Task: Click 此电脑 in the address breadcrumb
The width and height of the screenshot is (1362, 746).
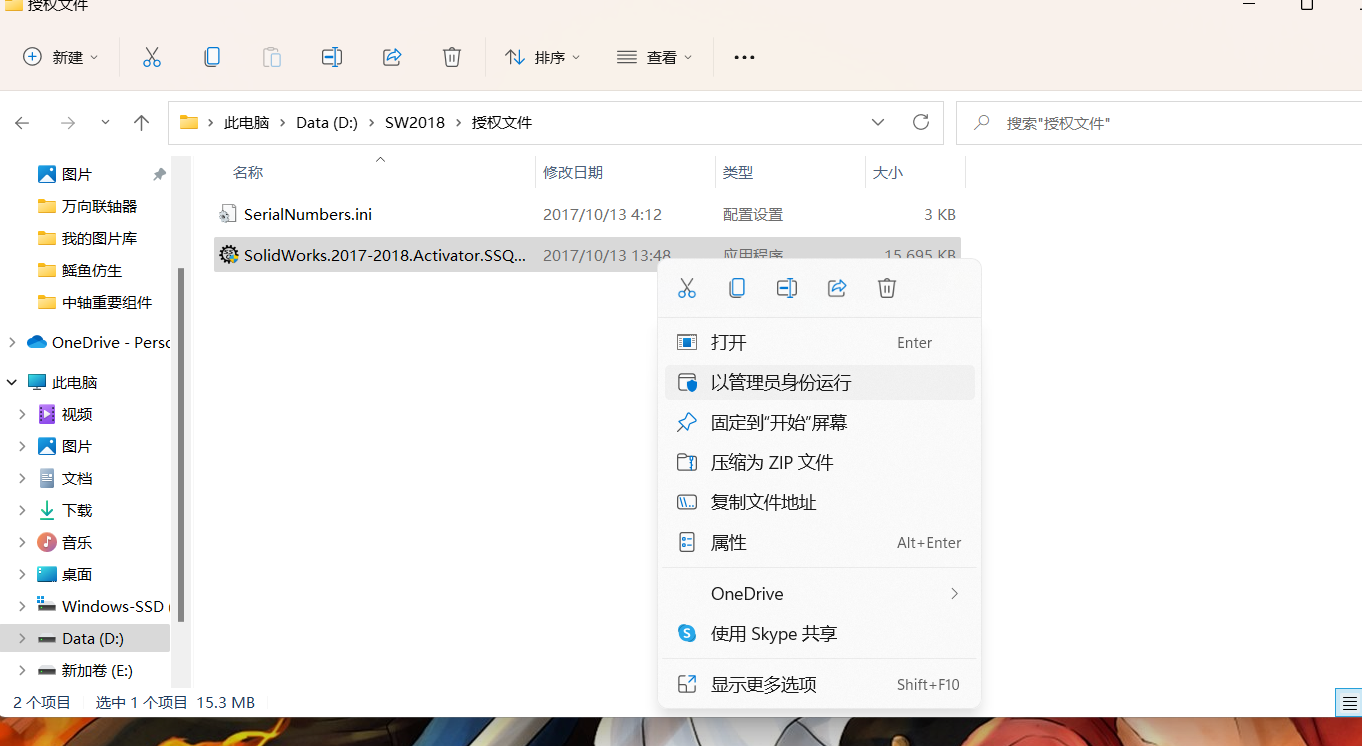Action: (246, 123)
